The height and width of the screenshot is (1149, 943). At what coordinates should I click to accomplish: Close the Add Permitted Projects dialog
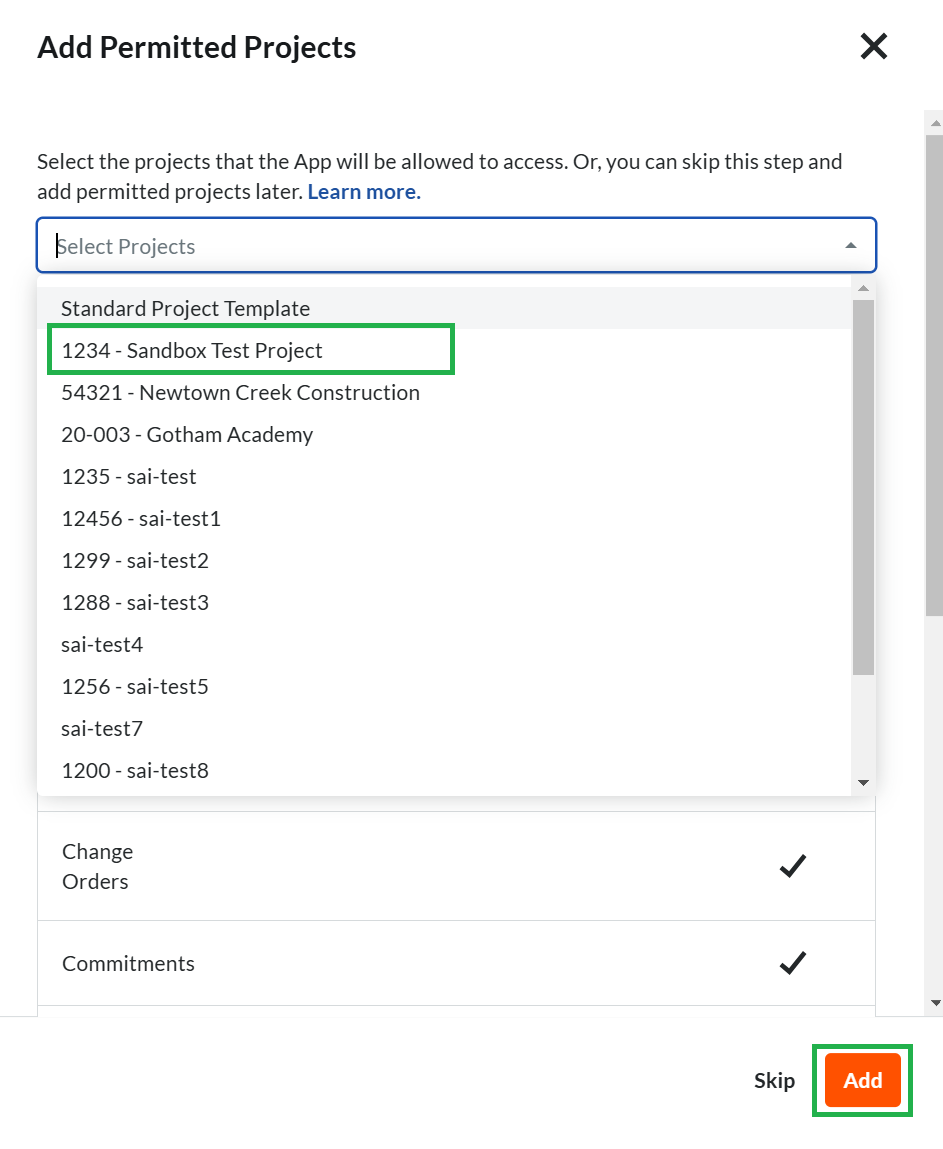[873, 46]
